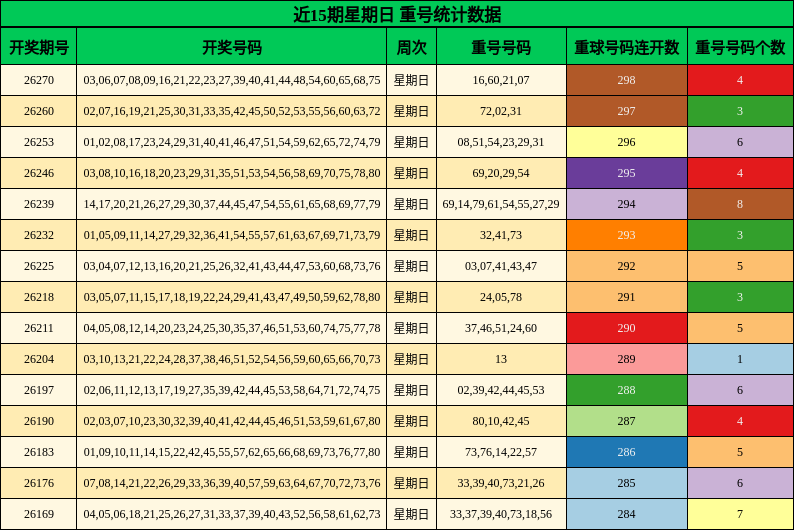Click draw numbers starting 14,17,20,21,26
Image resolution: width=794 pixels, height=530 pixels.
[x=231, y=204]
